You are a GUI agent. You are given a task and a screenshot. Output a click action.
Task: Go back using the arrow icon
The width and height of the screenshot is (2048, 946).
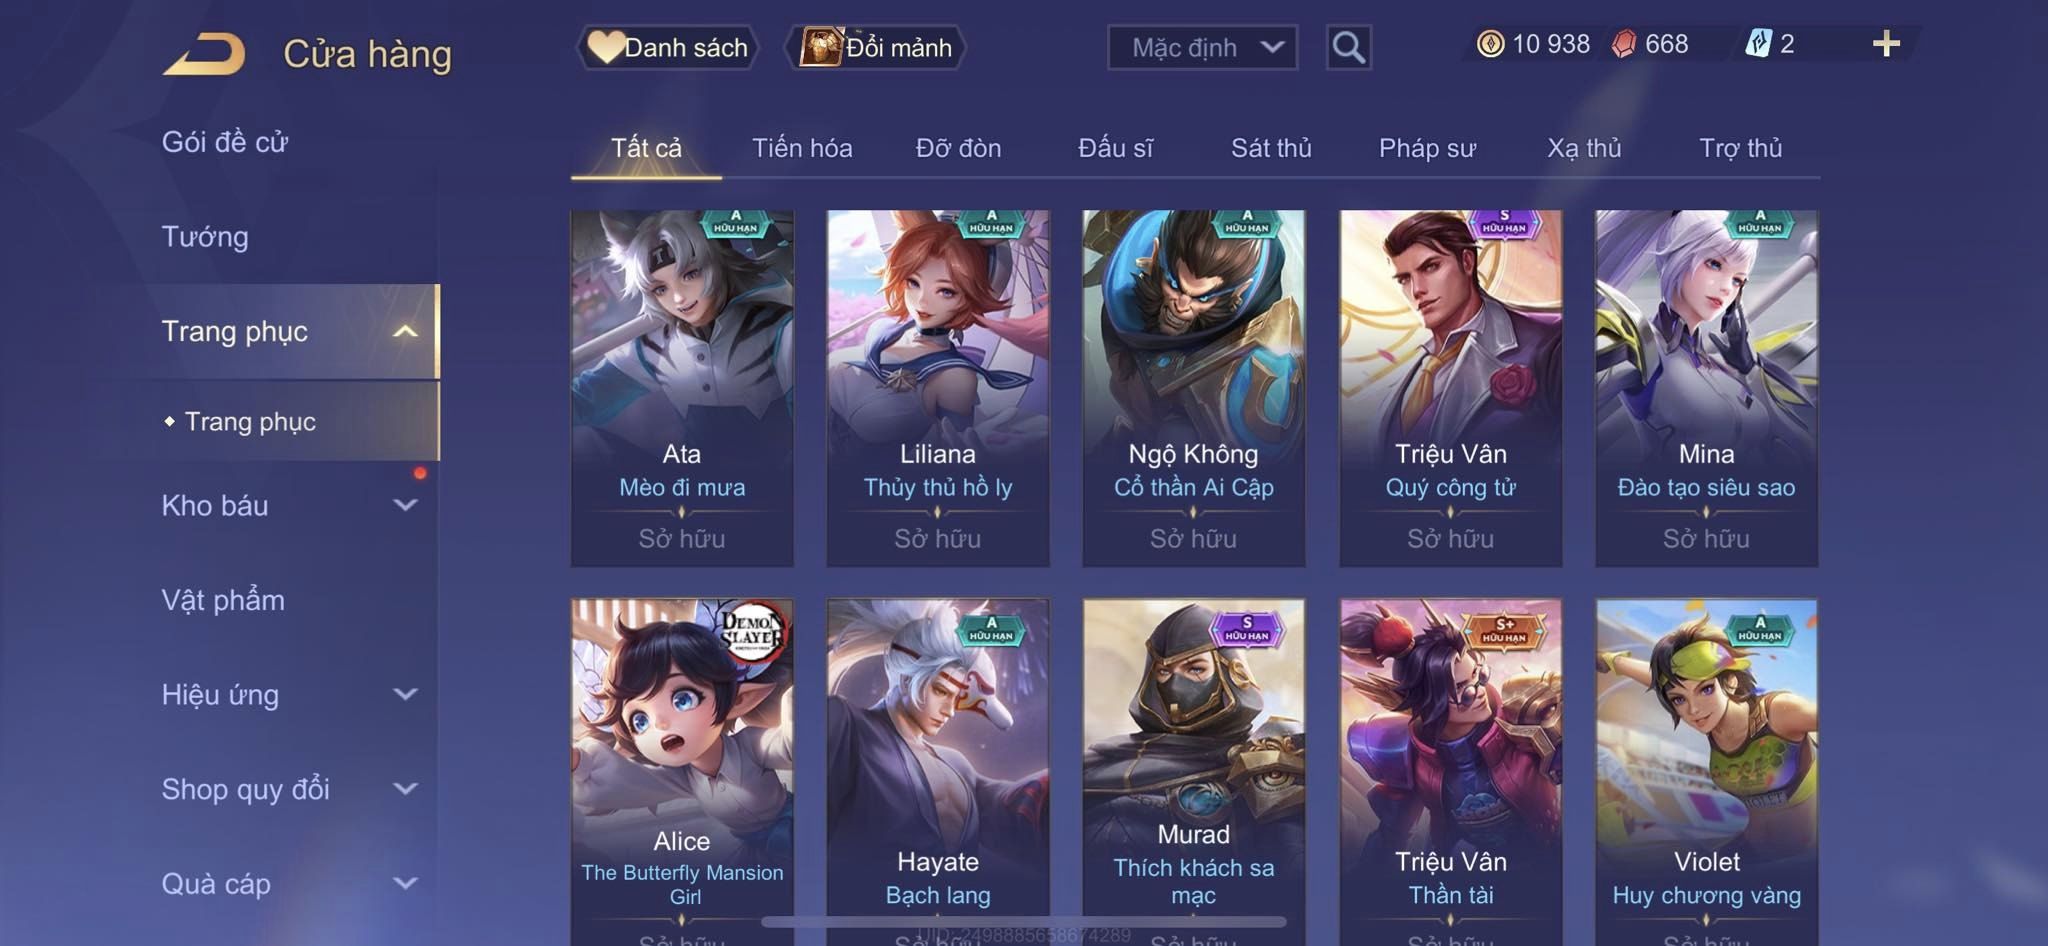pyautogui.click(x=205, y=53)
